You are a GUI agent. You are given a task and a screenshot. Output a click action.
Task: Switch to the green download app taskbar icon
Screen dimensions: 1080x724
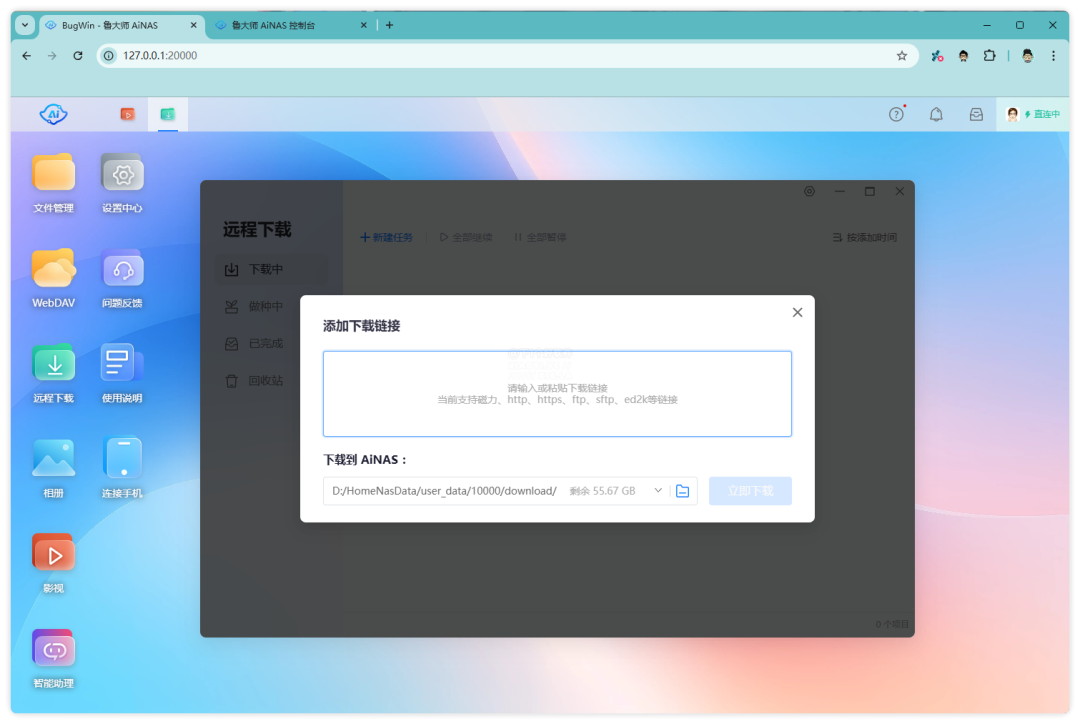pyautogui.click(x=167, y=114)
